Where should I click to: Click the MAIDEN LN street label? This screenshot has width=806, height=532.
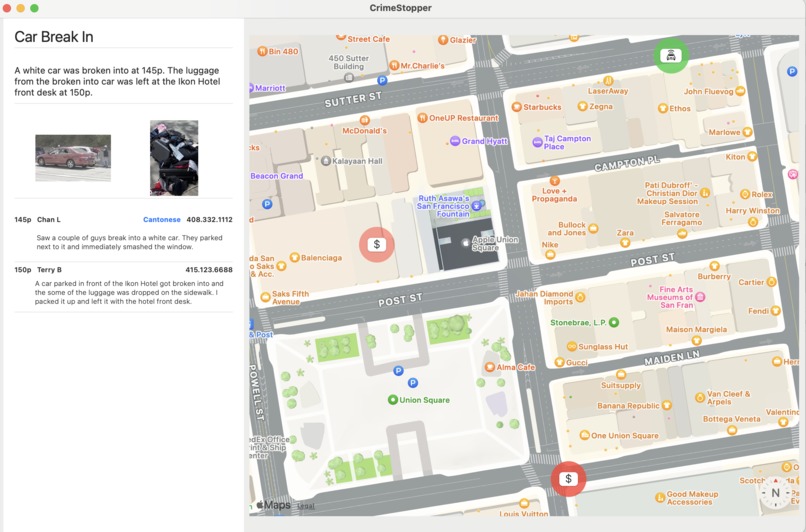click(672, 358)
